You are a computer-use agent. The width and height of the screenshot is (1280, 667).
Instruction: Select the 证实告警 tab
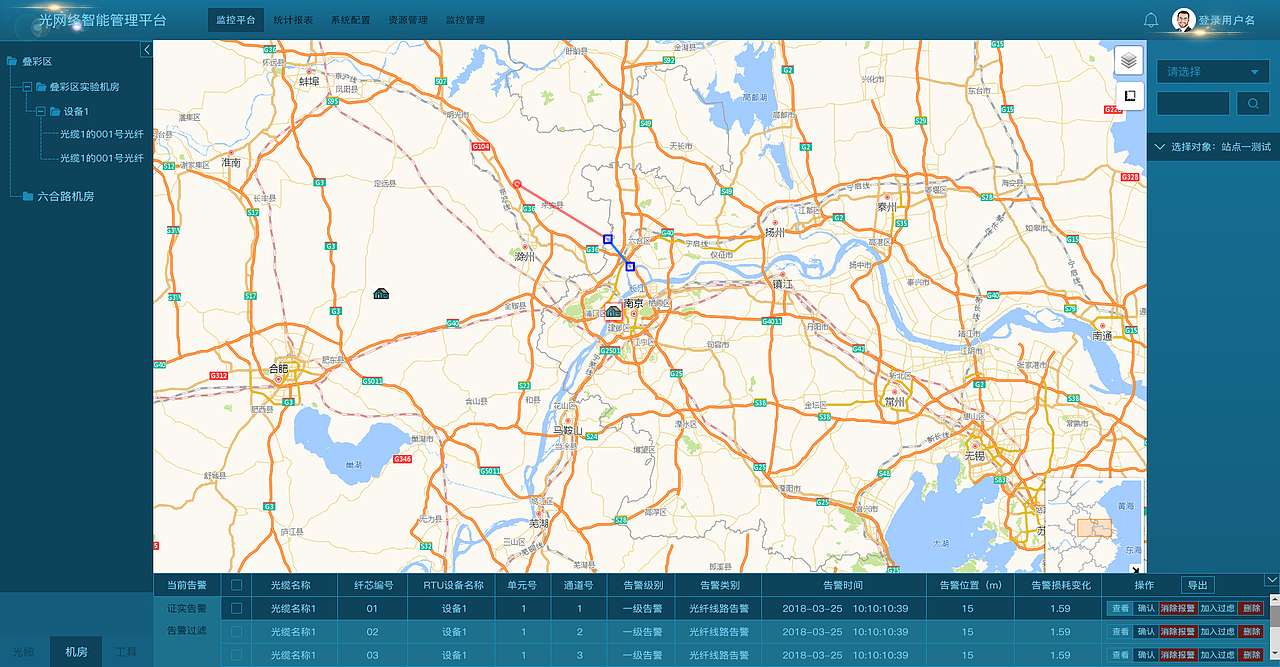187,608
